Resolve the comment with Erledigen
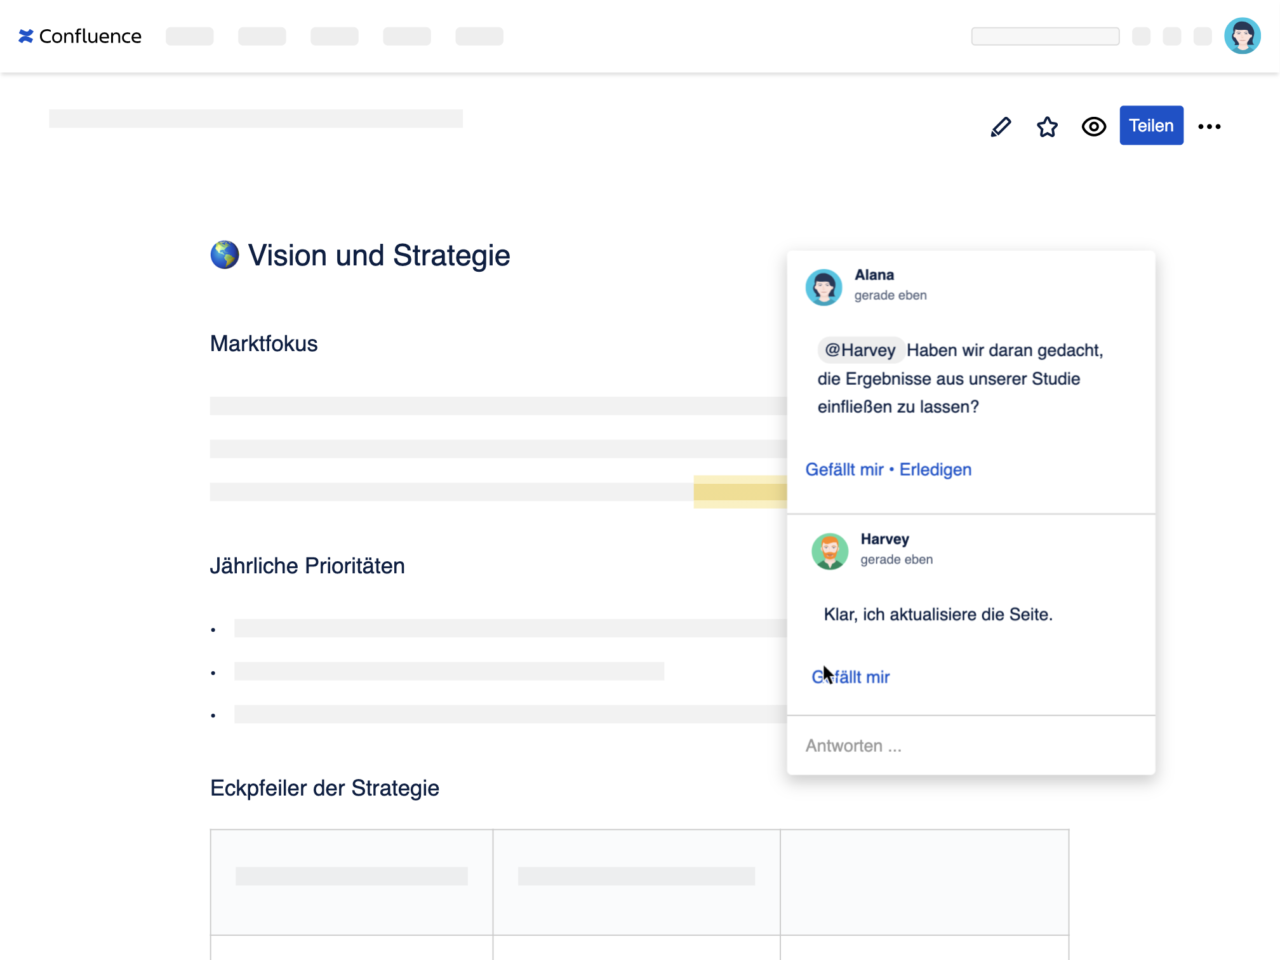Image resolution: width=1280 pixels, height=960 pixels. coord(935,469)
